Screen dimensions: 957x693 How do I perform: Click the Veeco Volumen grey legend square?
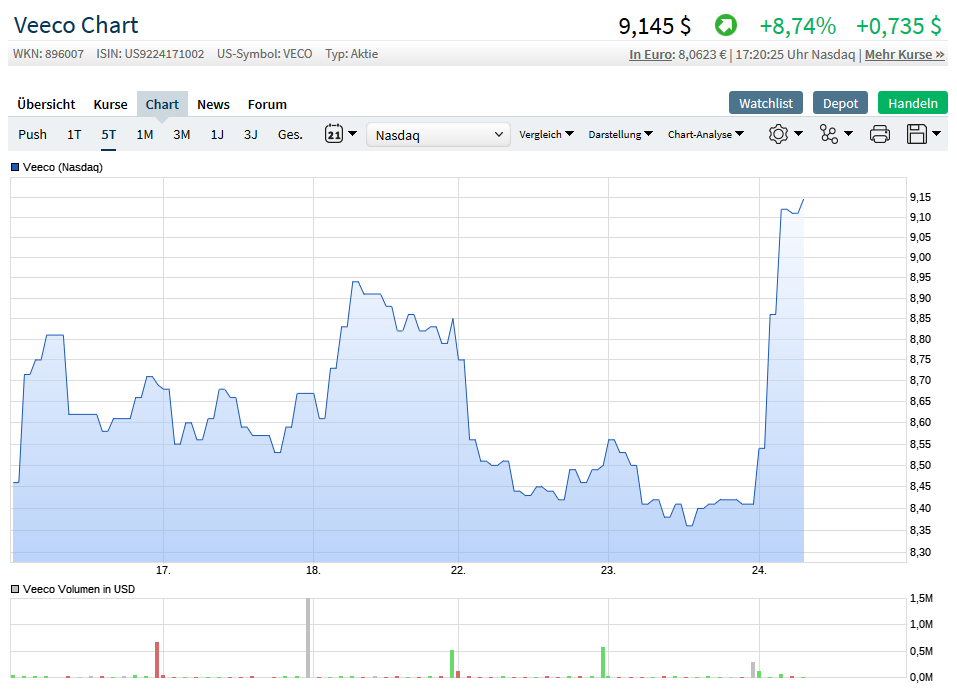point(15,589)
